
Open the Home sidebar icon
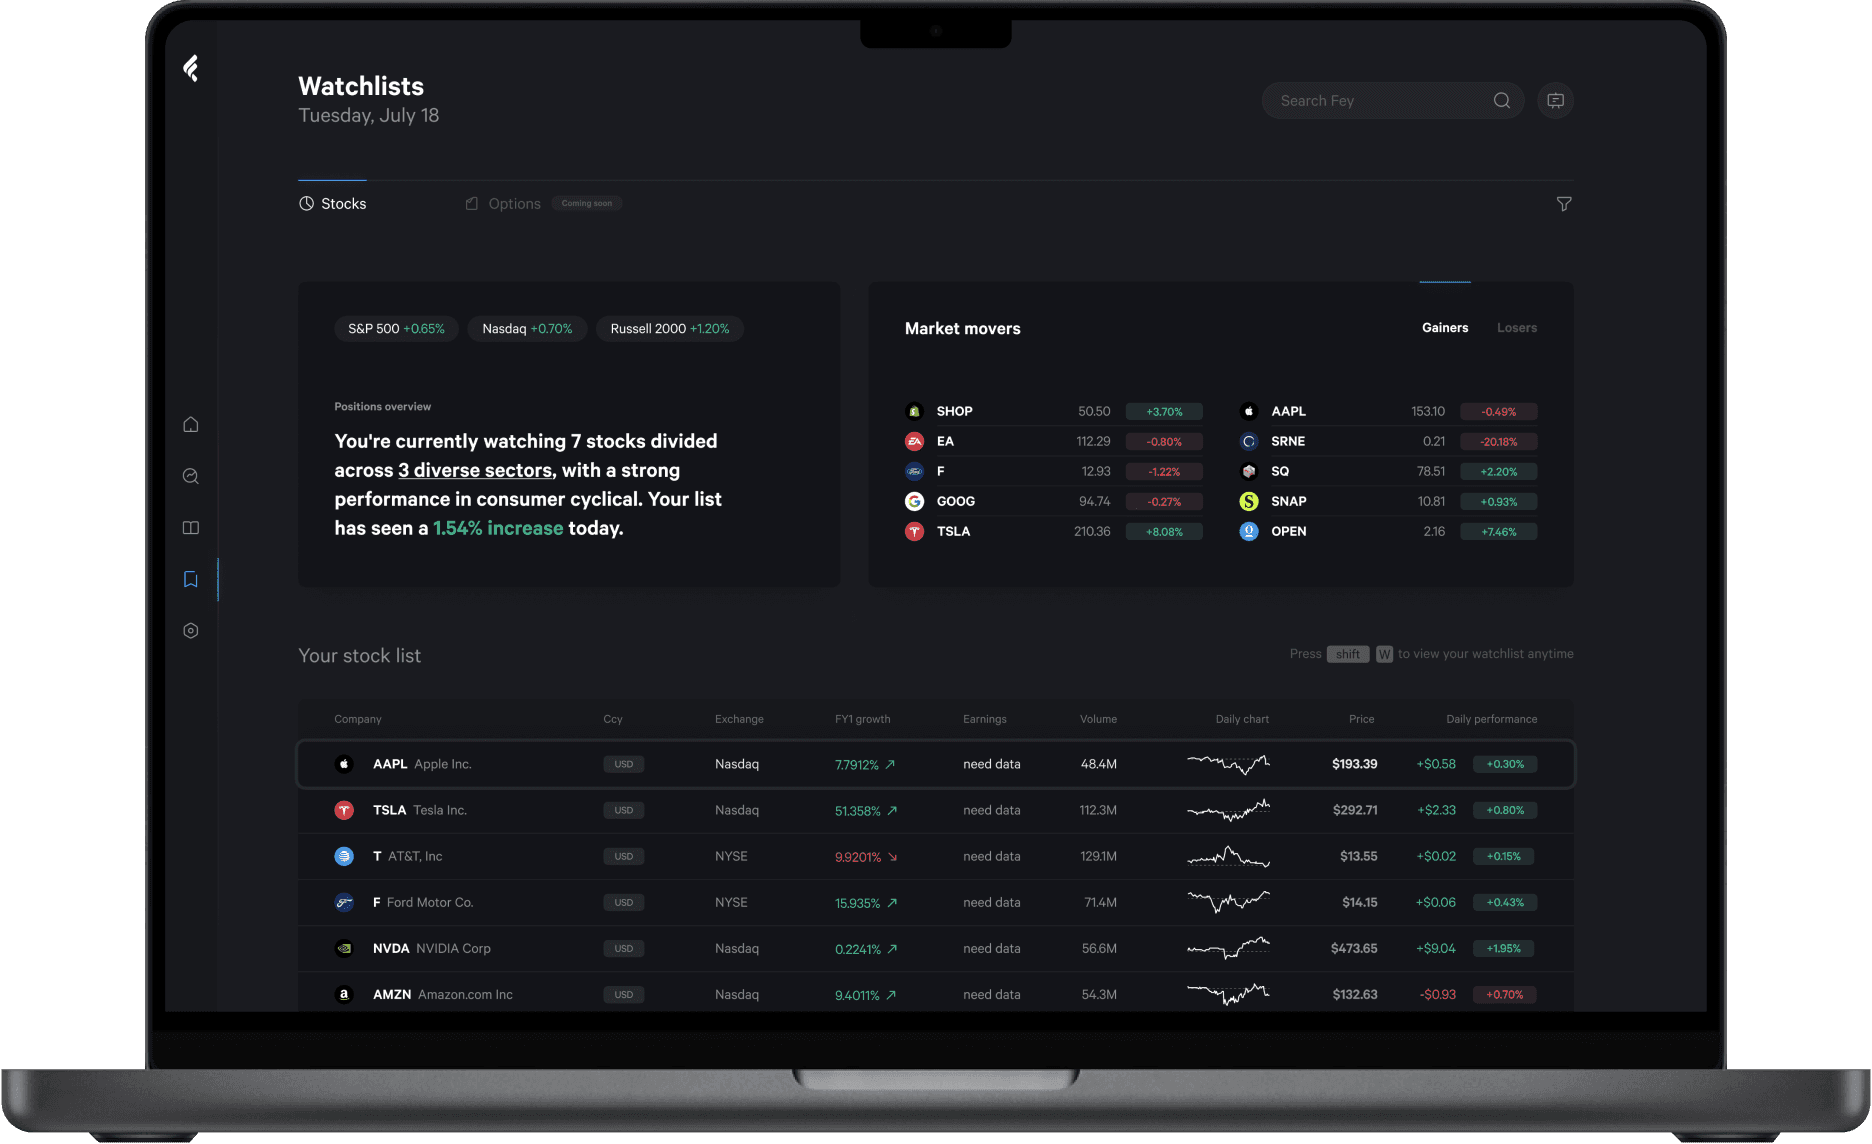[191, 425]
